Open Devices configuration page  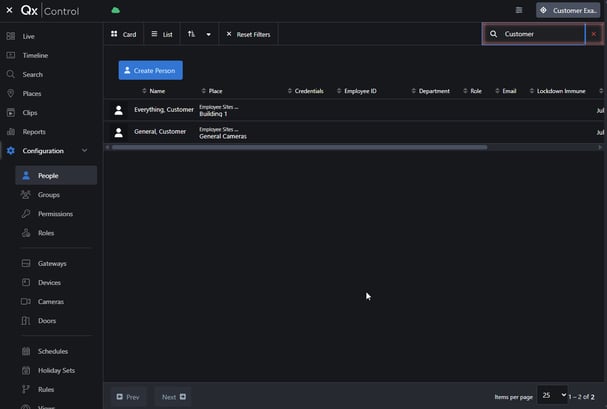point(49,282)
